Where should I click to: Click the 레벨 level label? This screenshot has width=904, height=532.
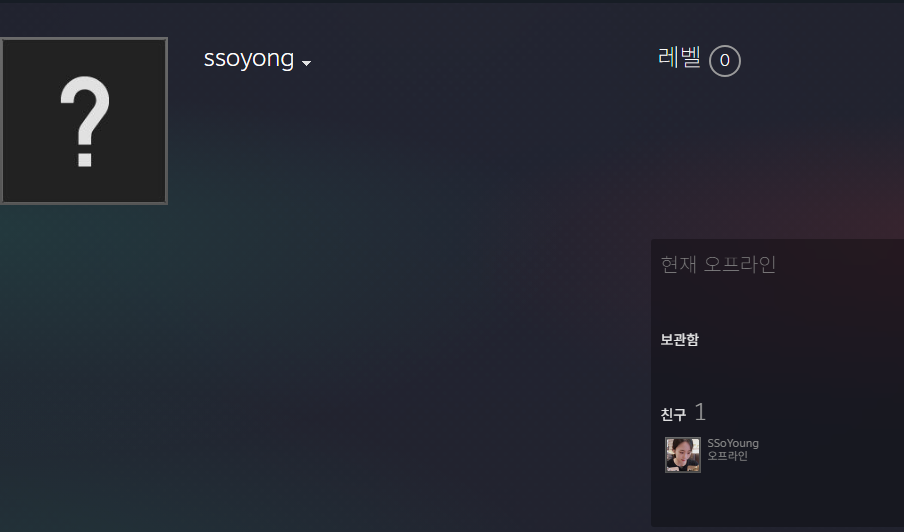pyautogui.click(x=679, y=58)
